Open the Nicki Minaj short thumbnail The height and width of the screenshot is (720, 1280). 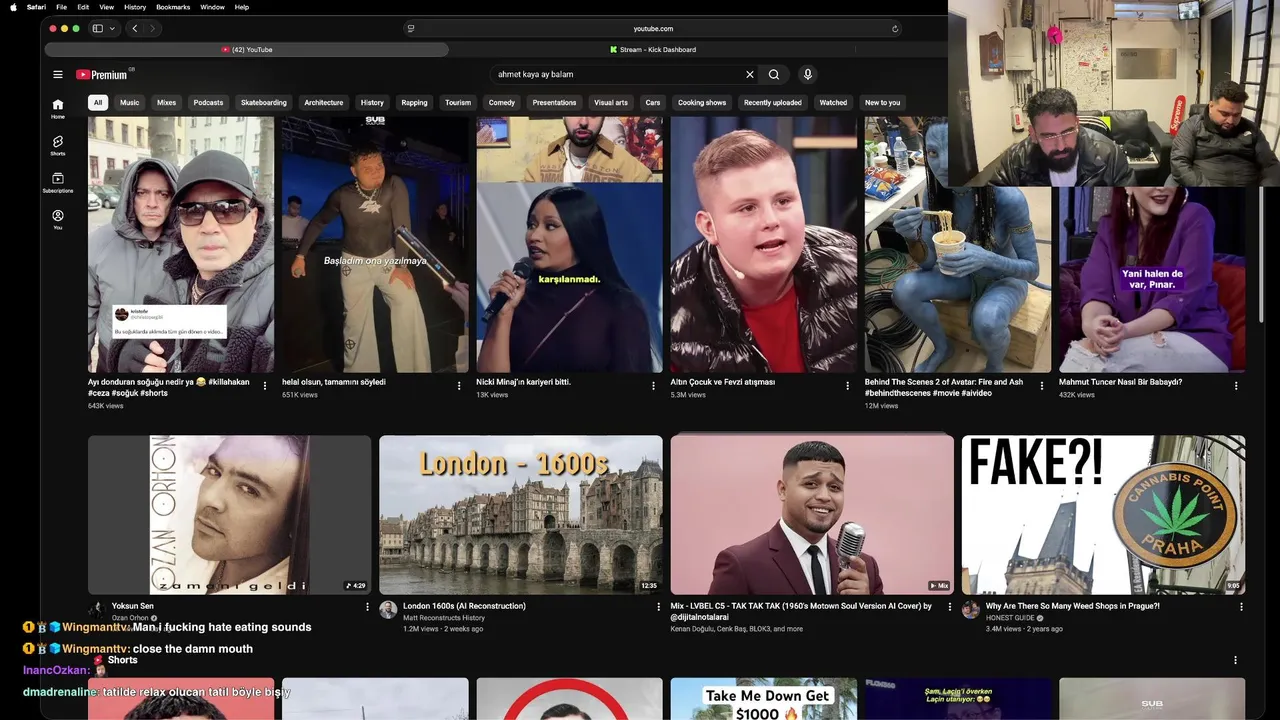coord(569,245)
